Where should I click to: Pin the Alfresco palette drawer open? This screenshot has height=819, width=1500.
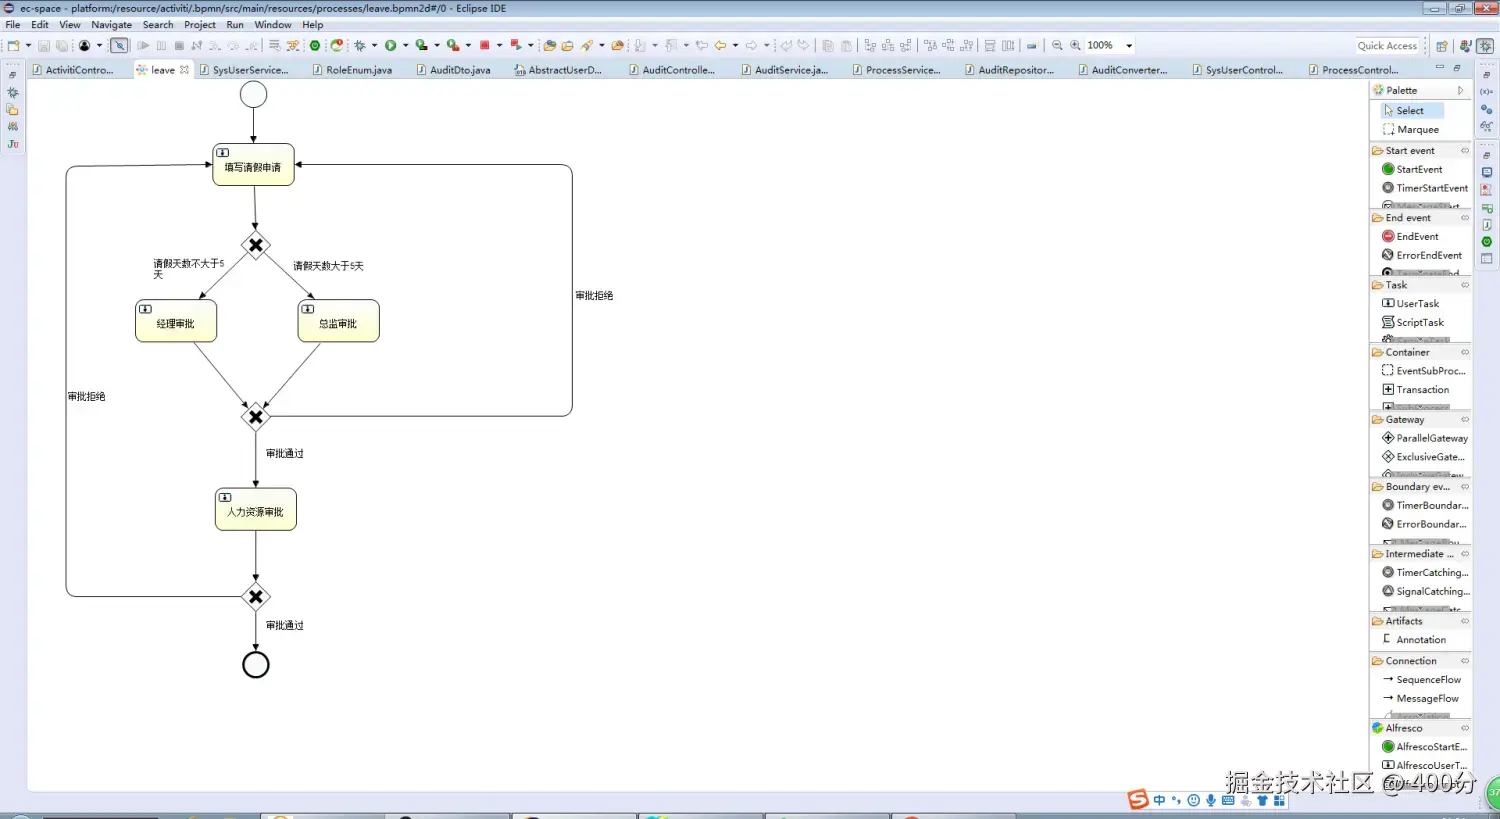(1465, 728)
